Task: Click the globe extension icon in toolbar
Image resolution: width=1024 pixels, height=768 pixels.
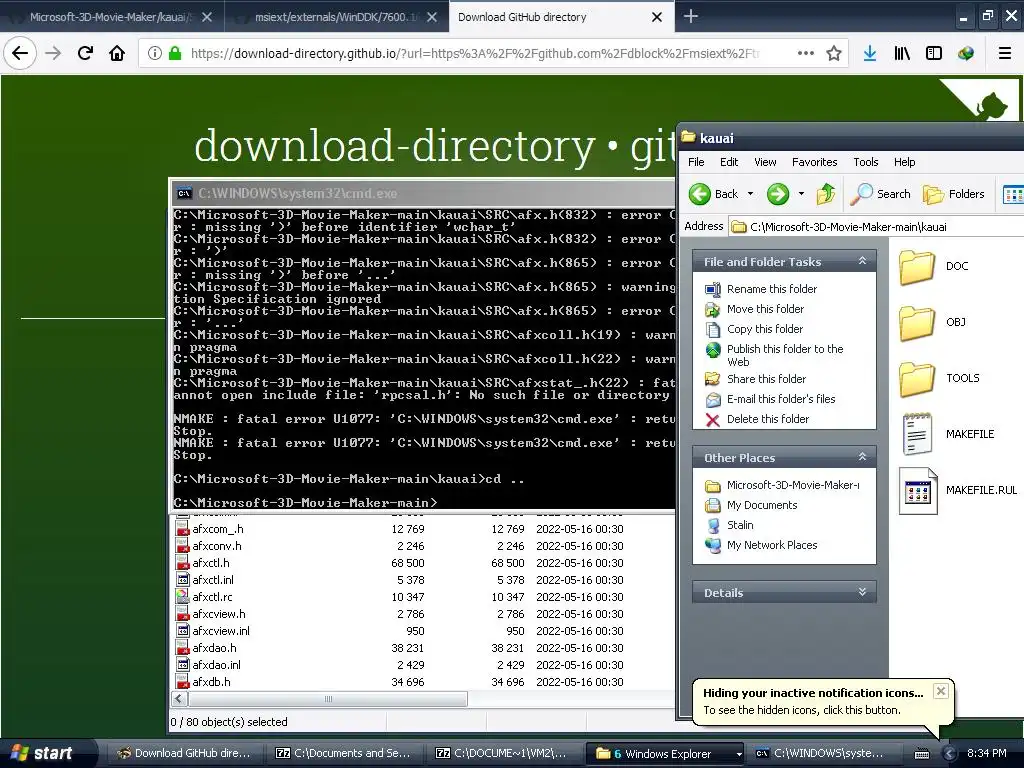Action: tap(966, 54)
